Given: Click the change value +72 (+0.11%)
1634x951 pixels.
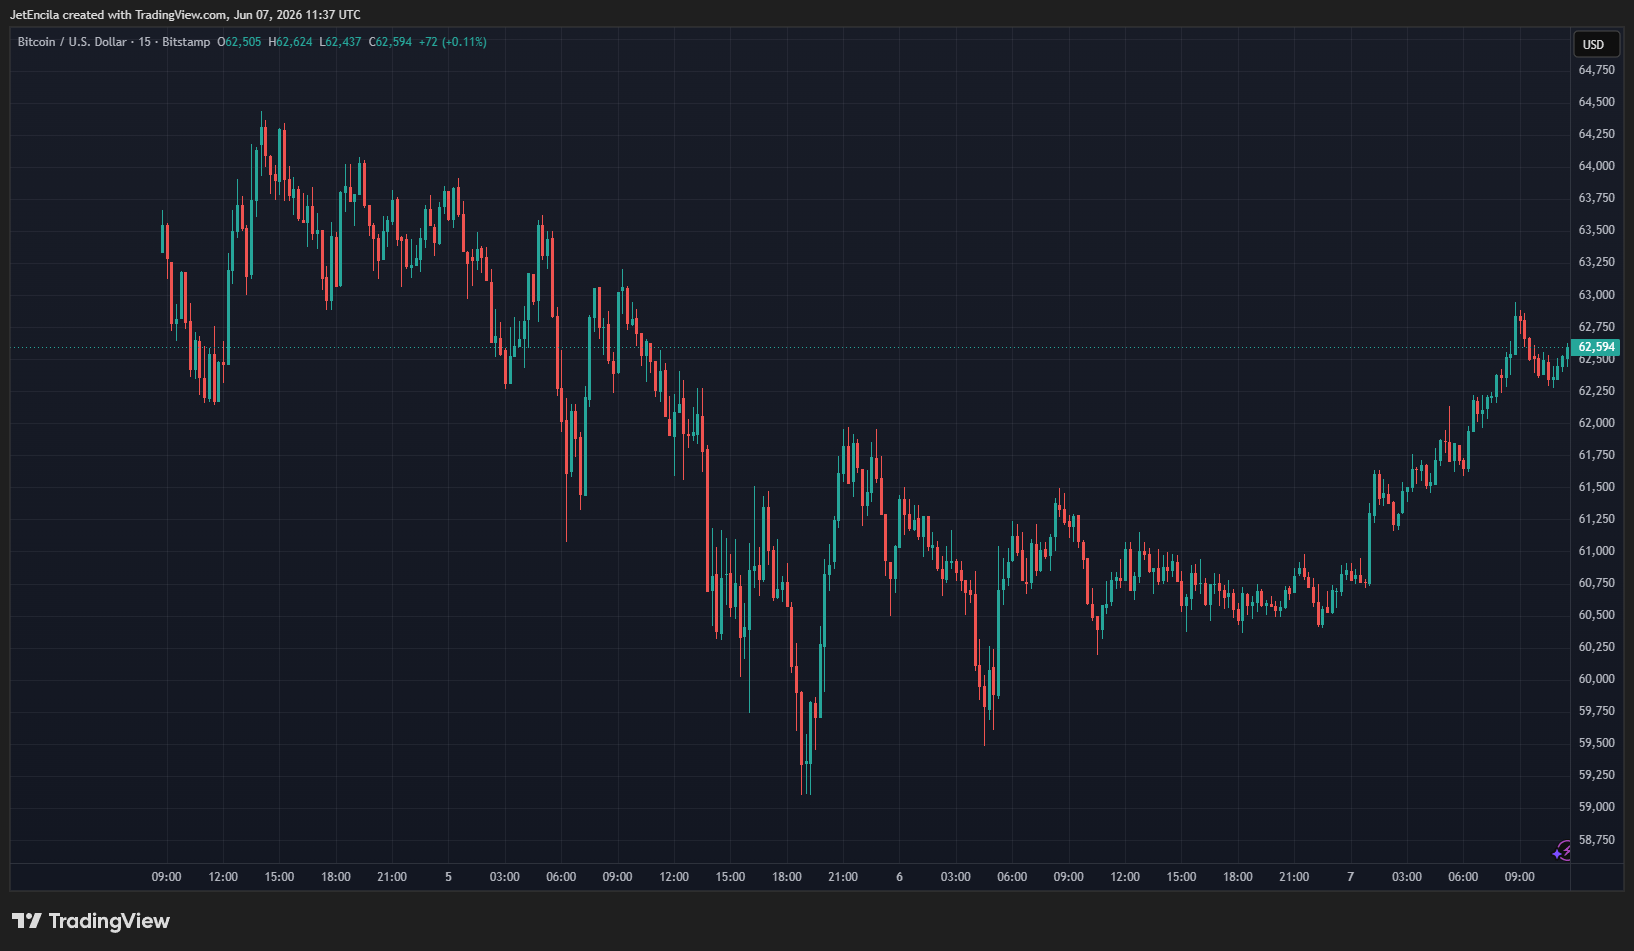Looking at the screenshot, I should click(453, 42).
